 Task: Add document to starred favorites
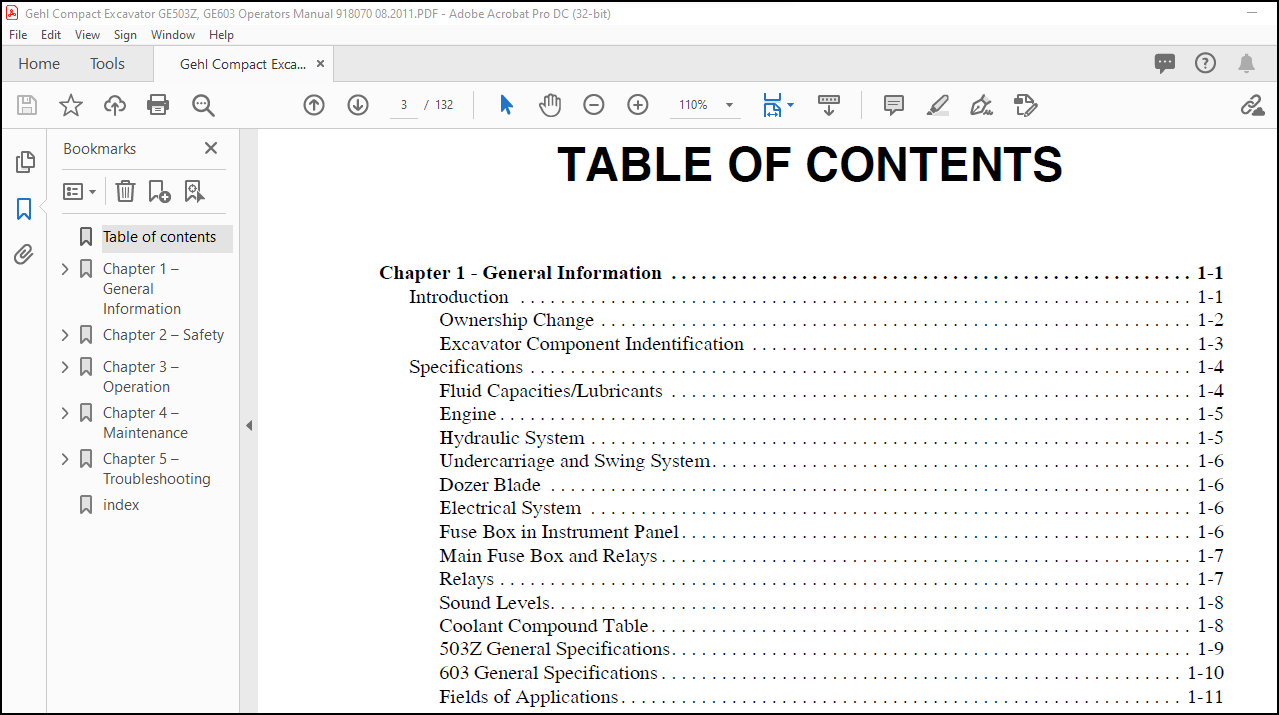point(71,105)
